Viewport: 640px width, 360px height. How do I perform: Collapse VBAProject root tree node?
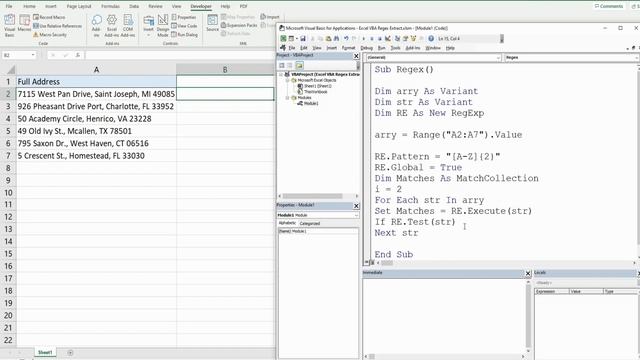[281, 75]
